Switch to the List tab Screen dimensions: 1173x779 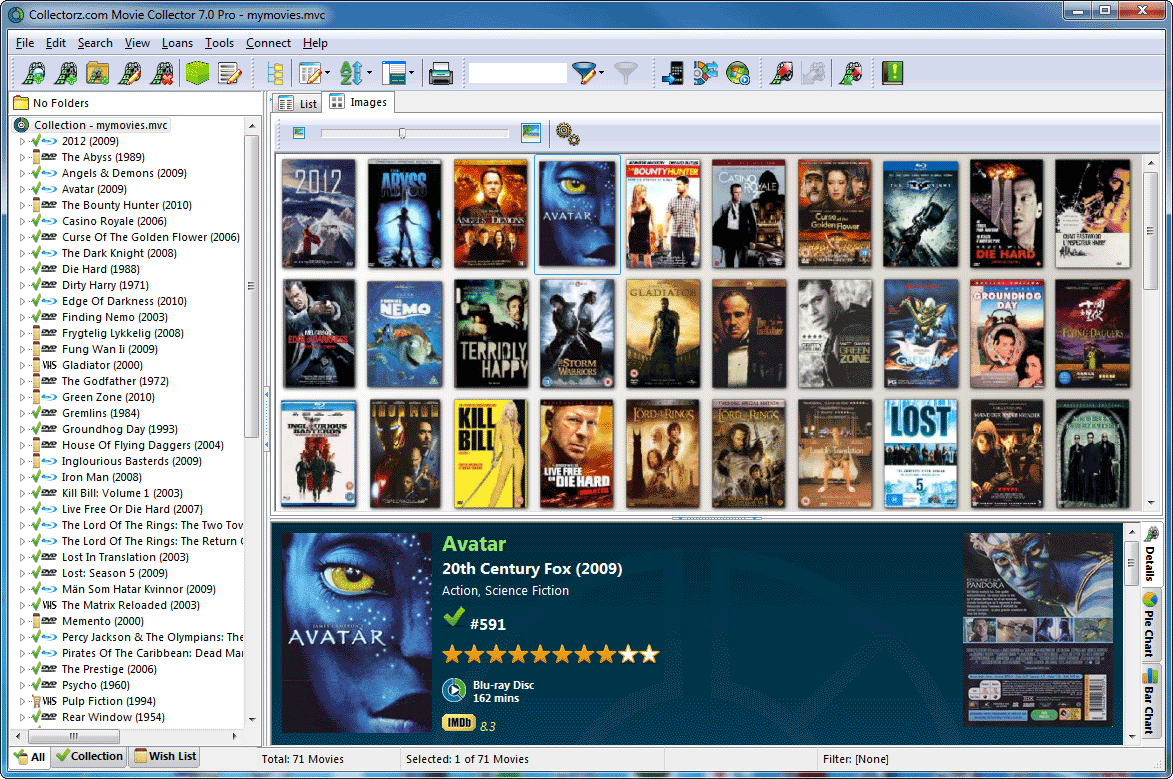[298, 103]
